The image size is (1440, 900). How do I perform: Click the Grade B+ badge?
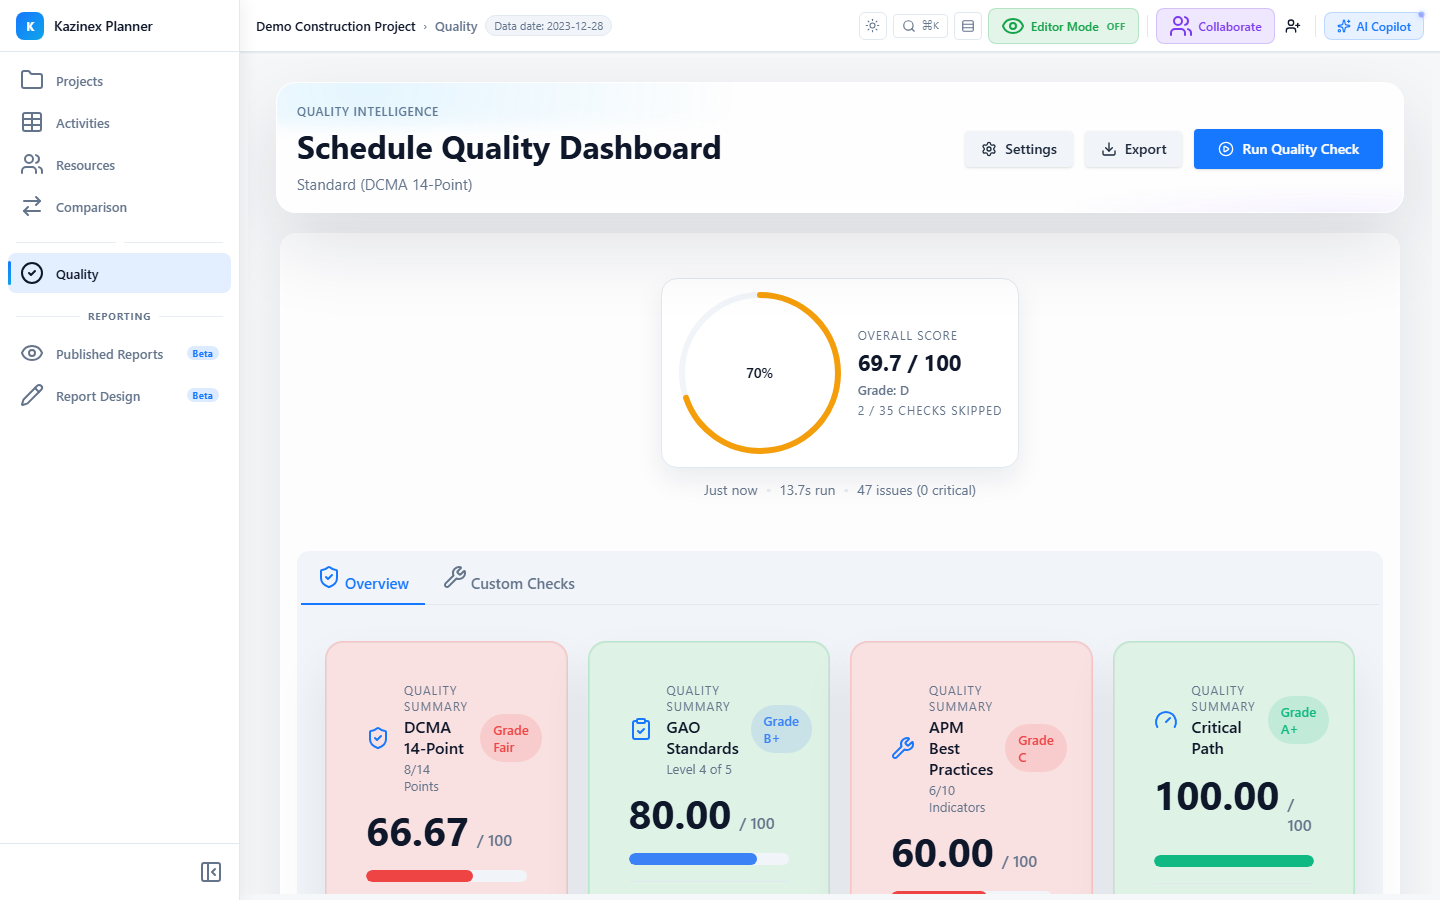[x=781, y=730]
